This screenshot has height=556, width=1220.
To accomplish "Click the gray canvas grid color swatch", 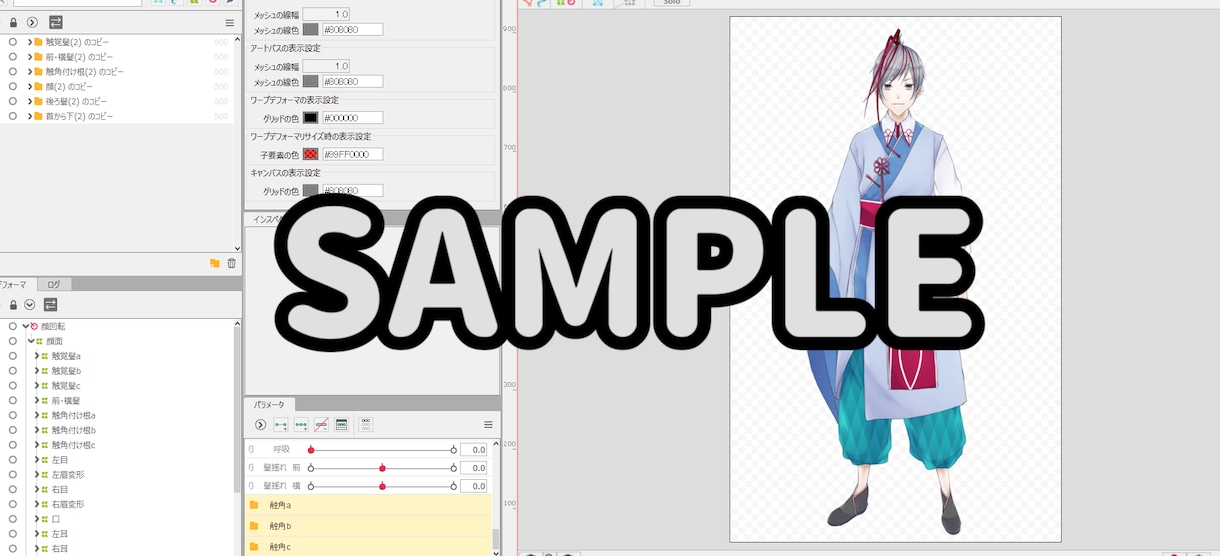I will click(310, 191).
